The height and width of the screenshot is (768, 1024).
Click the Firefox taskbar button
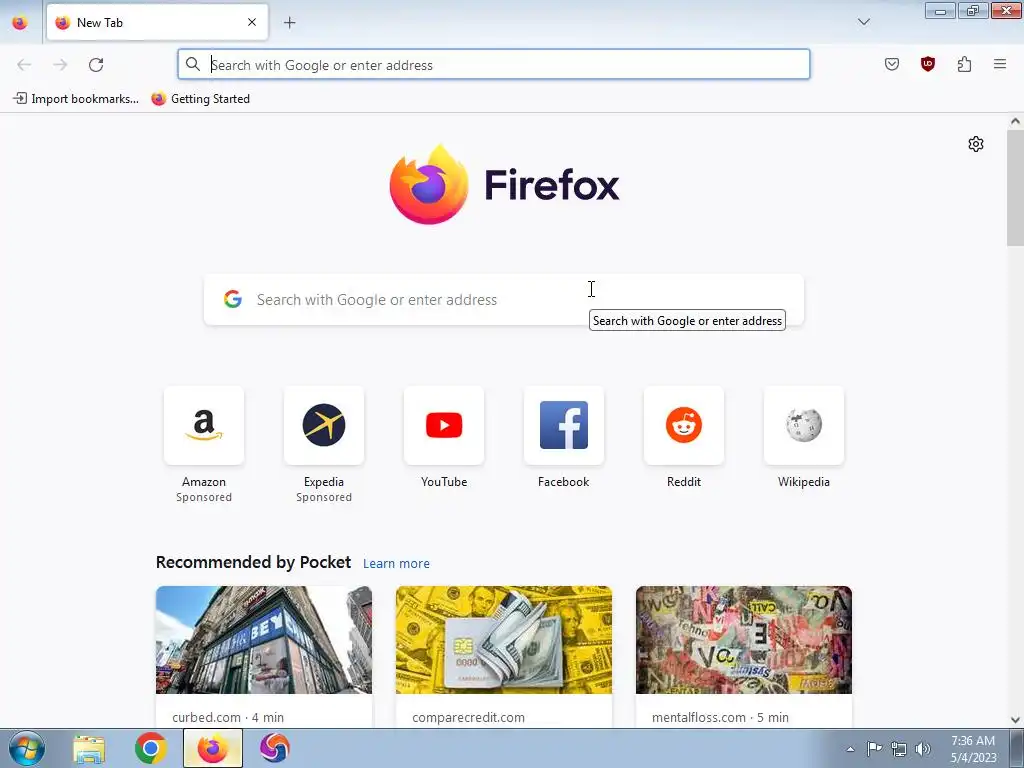pos(213,748)
